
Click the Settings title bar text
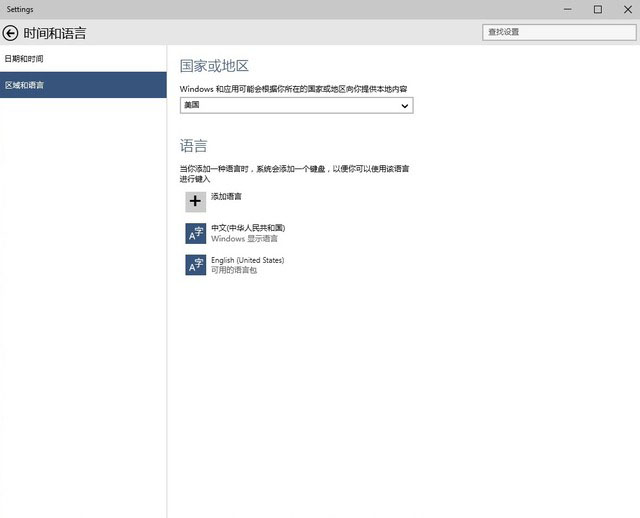[x=20, y=9]
